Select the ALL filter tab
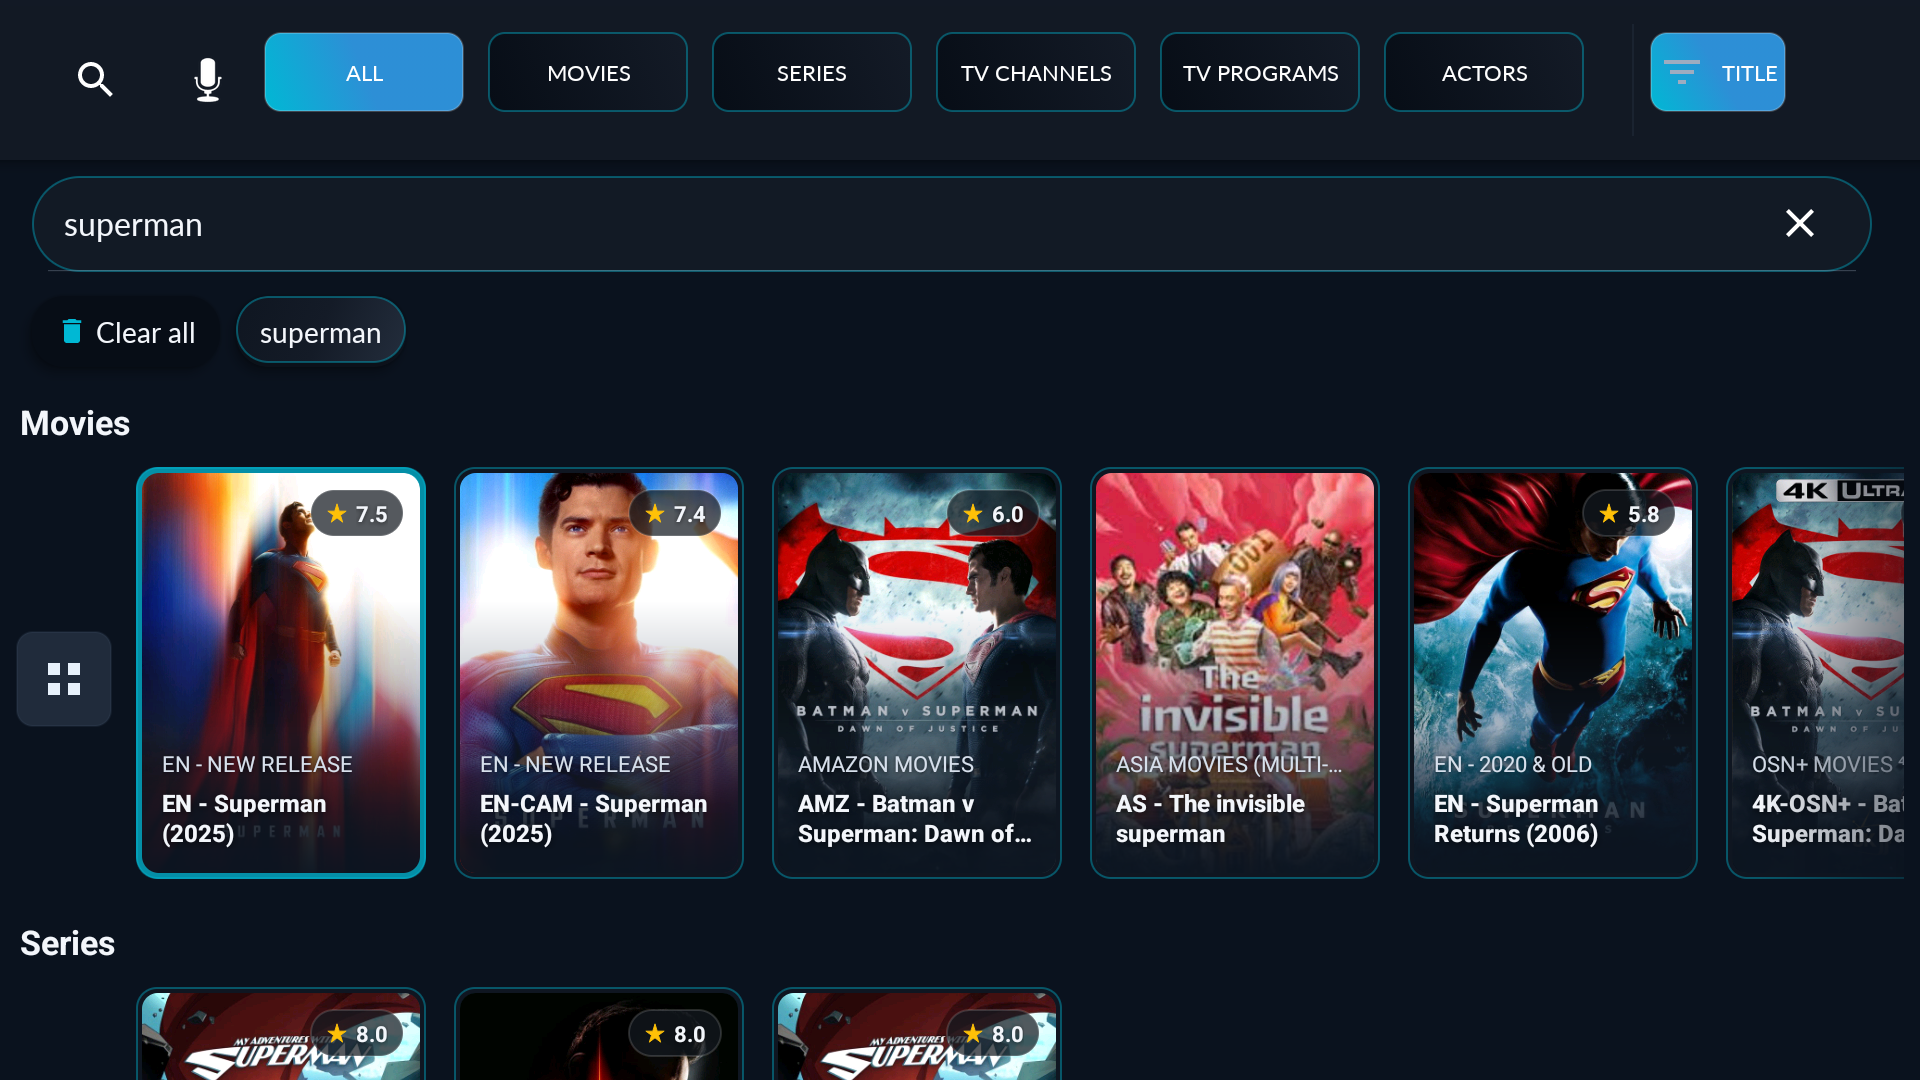 tap(364, 72)
